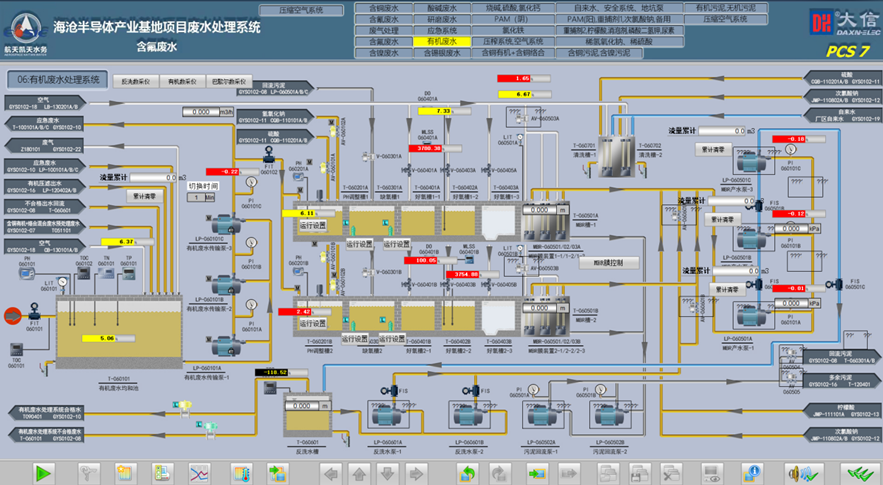
Task: Click the red circular inlet indicator
Action: [x=12, y=316]
